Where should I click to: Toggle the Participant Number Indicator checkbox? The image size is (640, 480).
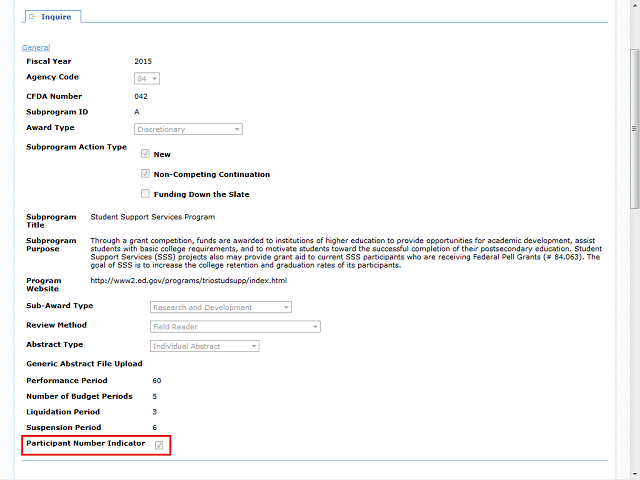(159, 445)
